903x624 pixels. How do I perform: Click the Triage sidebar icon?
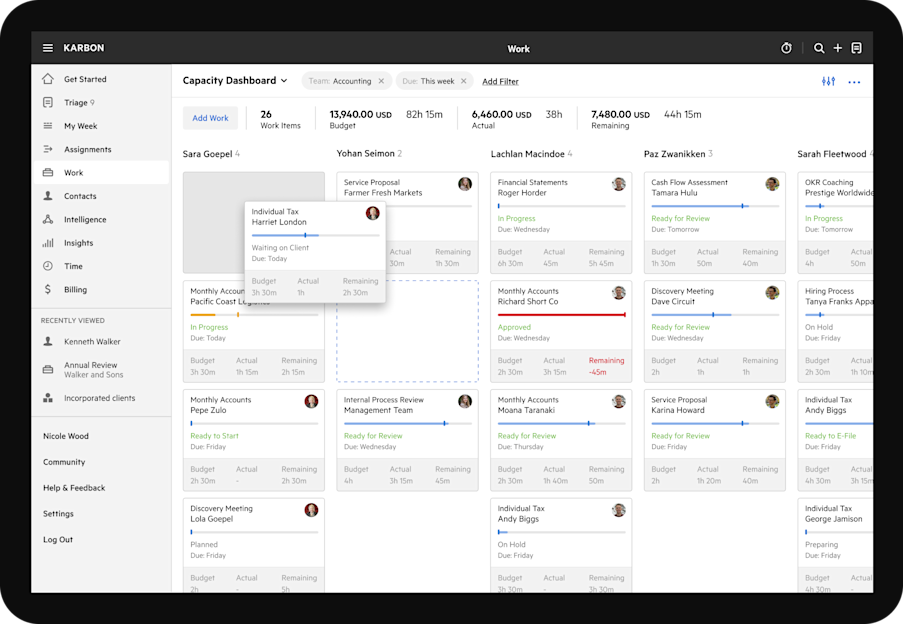point(48,102)
